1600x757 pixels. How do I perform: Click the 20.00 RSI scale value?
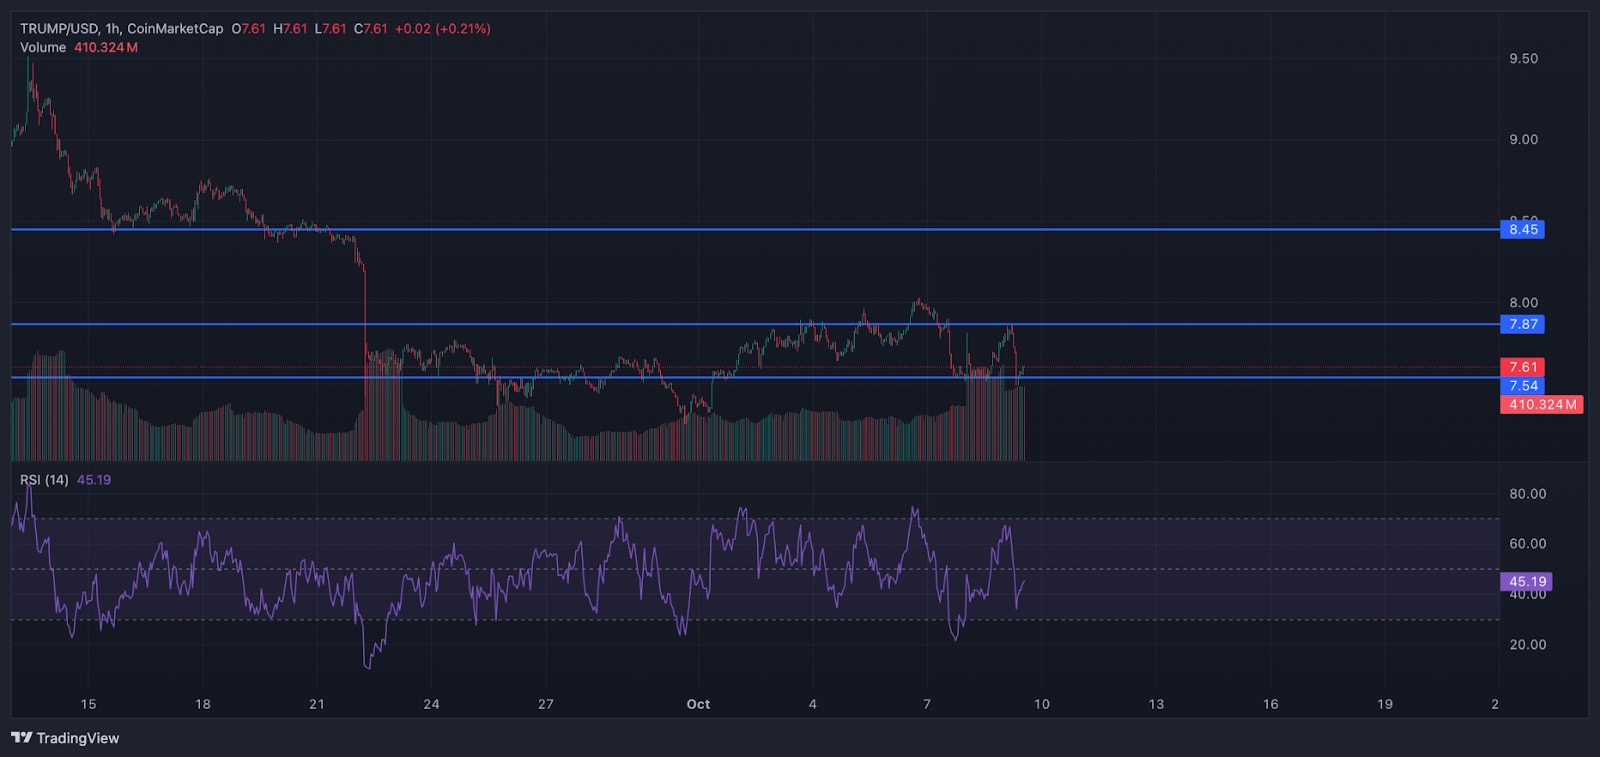click(x=1527, y=645)
